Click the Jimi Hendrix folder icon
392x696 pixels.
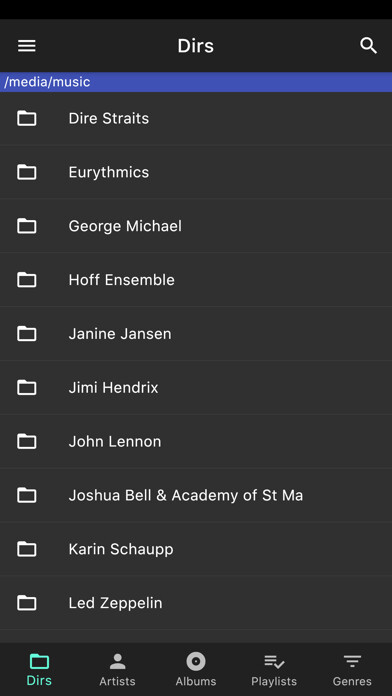(27, 388)
